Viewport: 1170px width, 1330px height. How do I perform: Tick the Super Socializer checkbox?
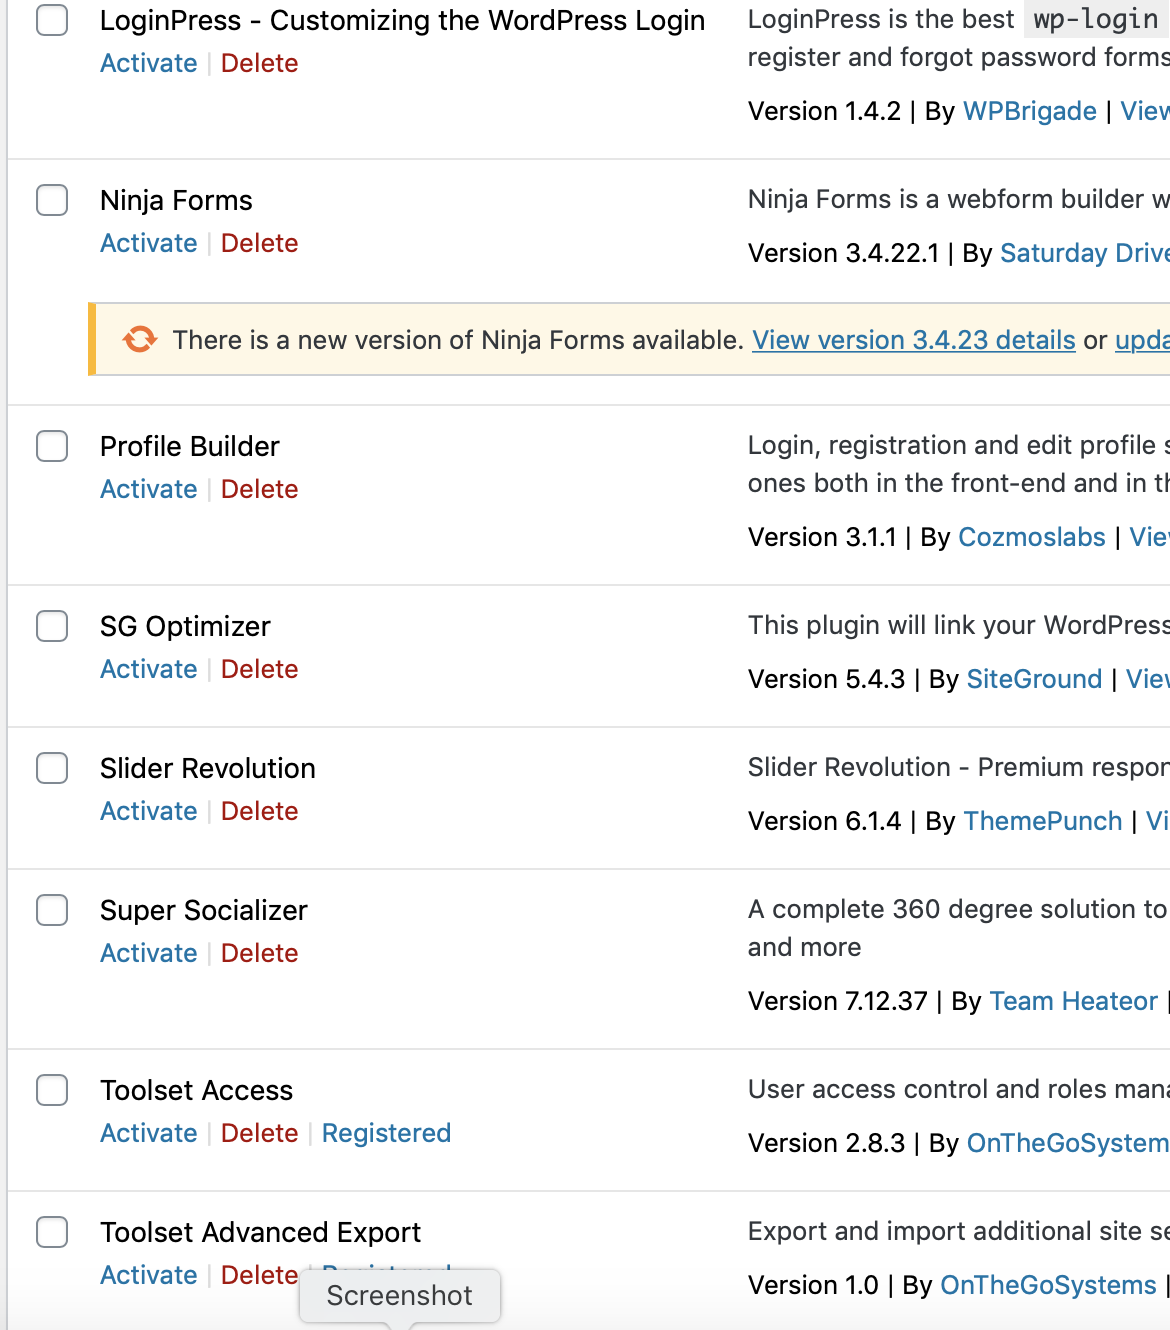coord(52,910)
